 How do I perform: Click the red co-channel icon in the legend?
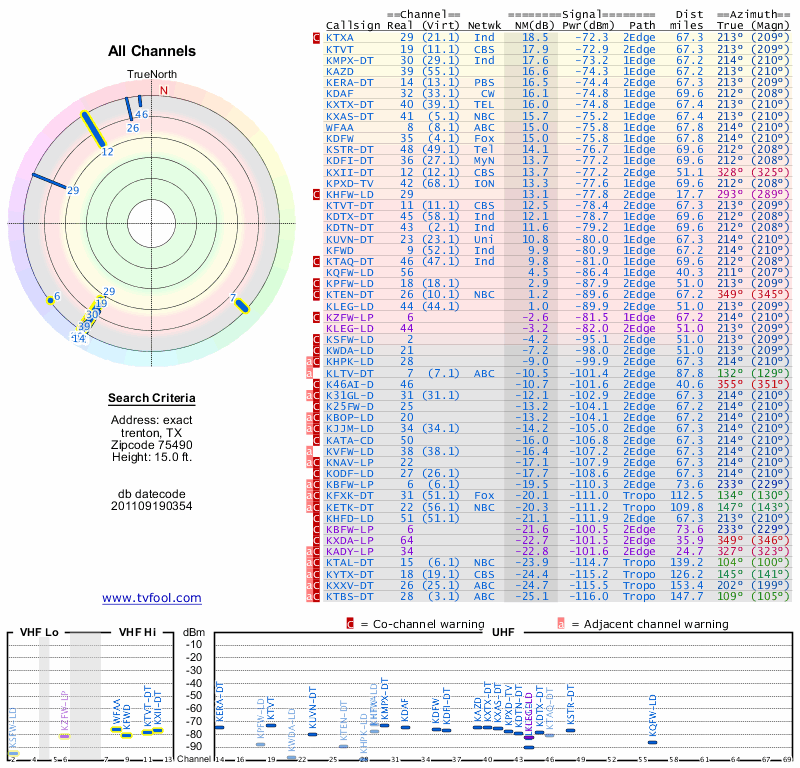coord(350,624)
